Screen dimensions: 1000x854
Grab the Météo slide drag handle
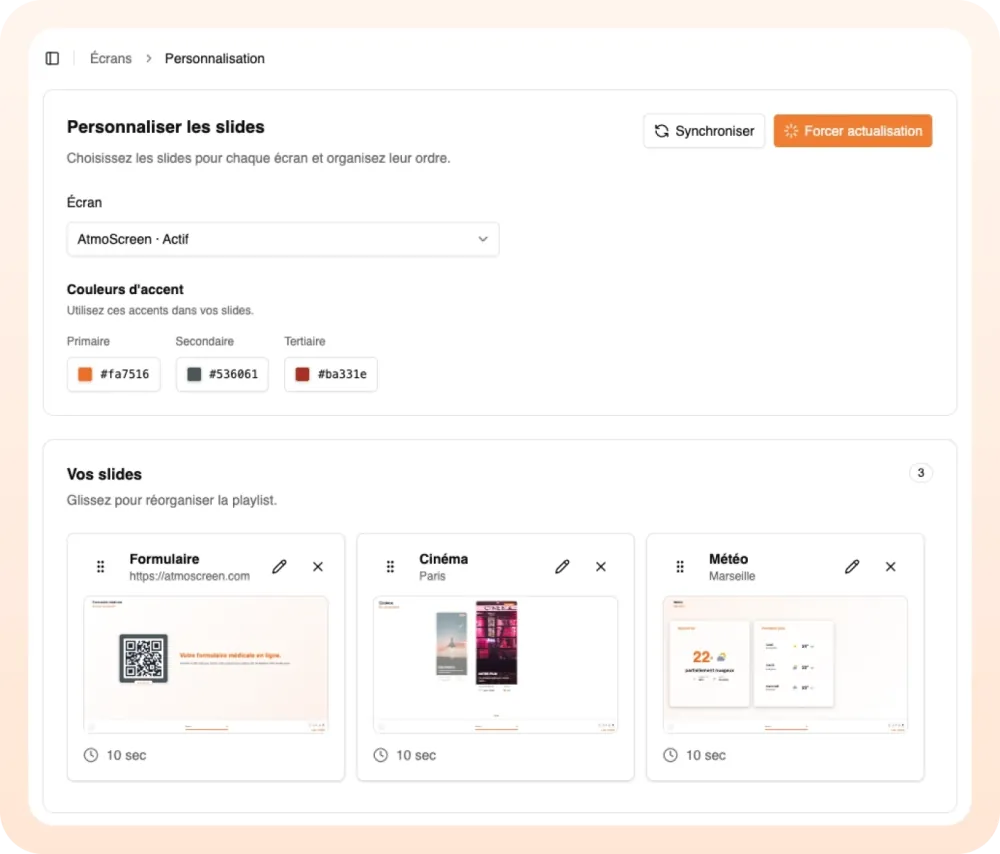point(680,566)
